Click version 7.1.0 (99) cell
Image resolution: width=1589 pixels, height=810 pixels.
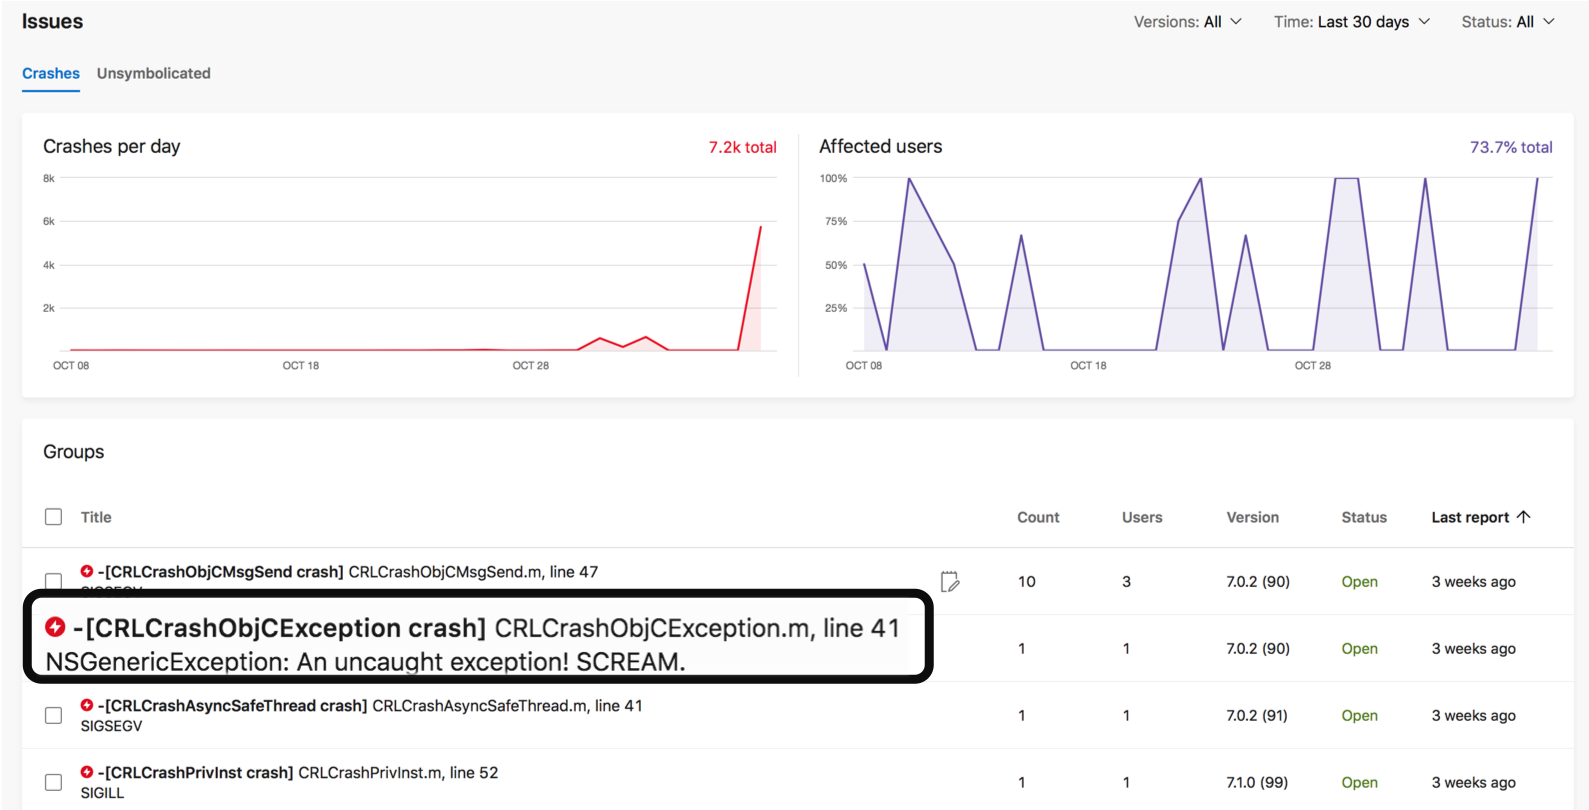click(x=1257, y=782)
